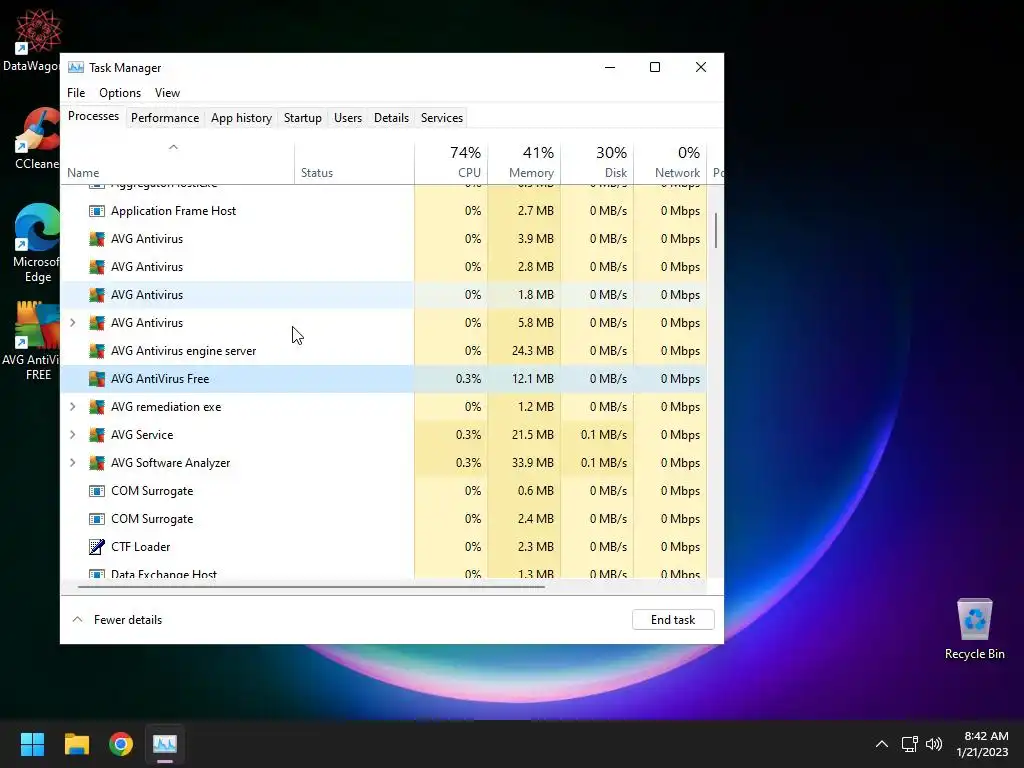Image resolution: width=1024 pixels, height=768 pixels.
Task: Click the icon of AVG Antivirus engine server
Action: coord(97,351)
